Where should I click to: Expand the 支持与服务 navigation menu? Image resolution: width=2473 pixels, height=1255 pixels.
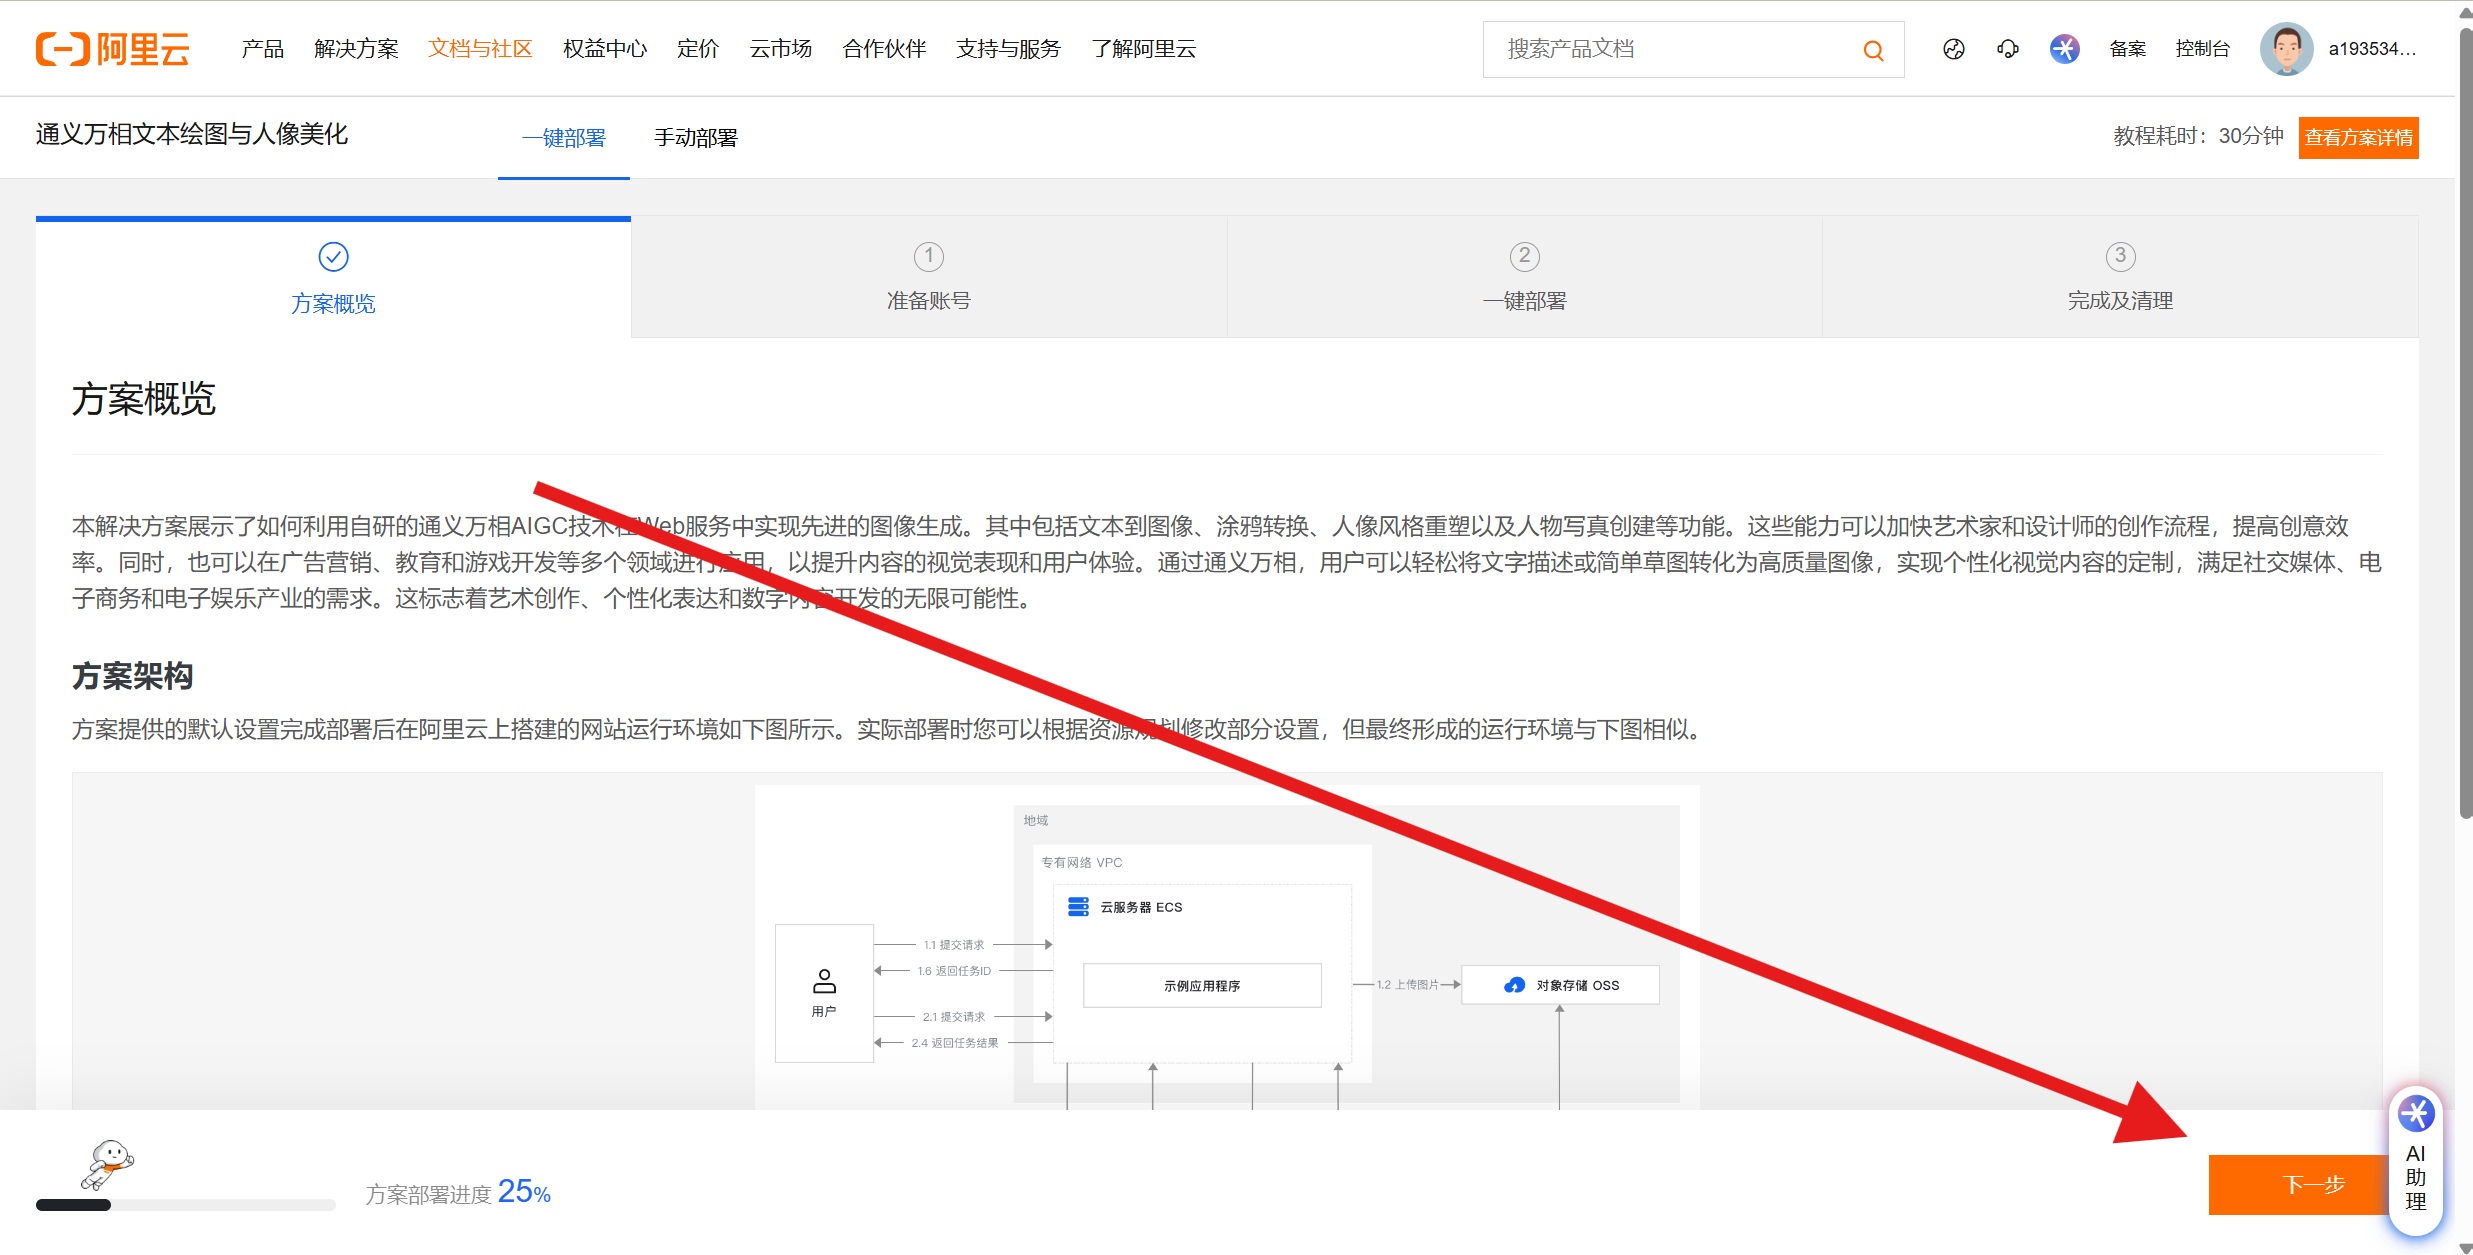click(x=1008, y=49)
